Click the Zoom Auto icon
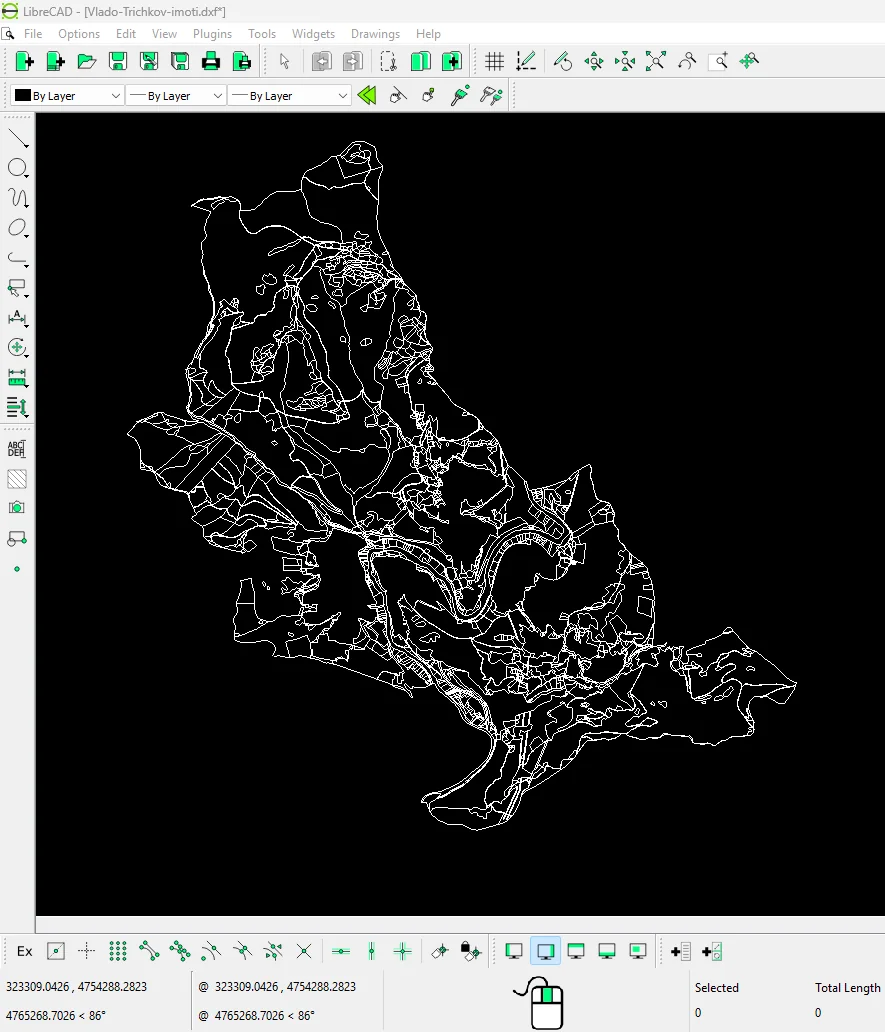885x1032 pixels. (x=656, y=62)
